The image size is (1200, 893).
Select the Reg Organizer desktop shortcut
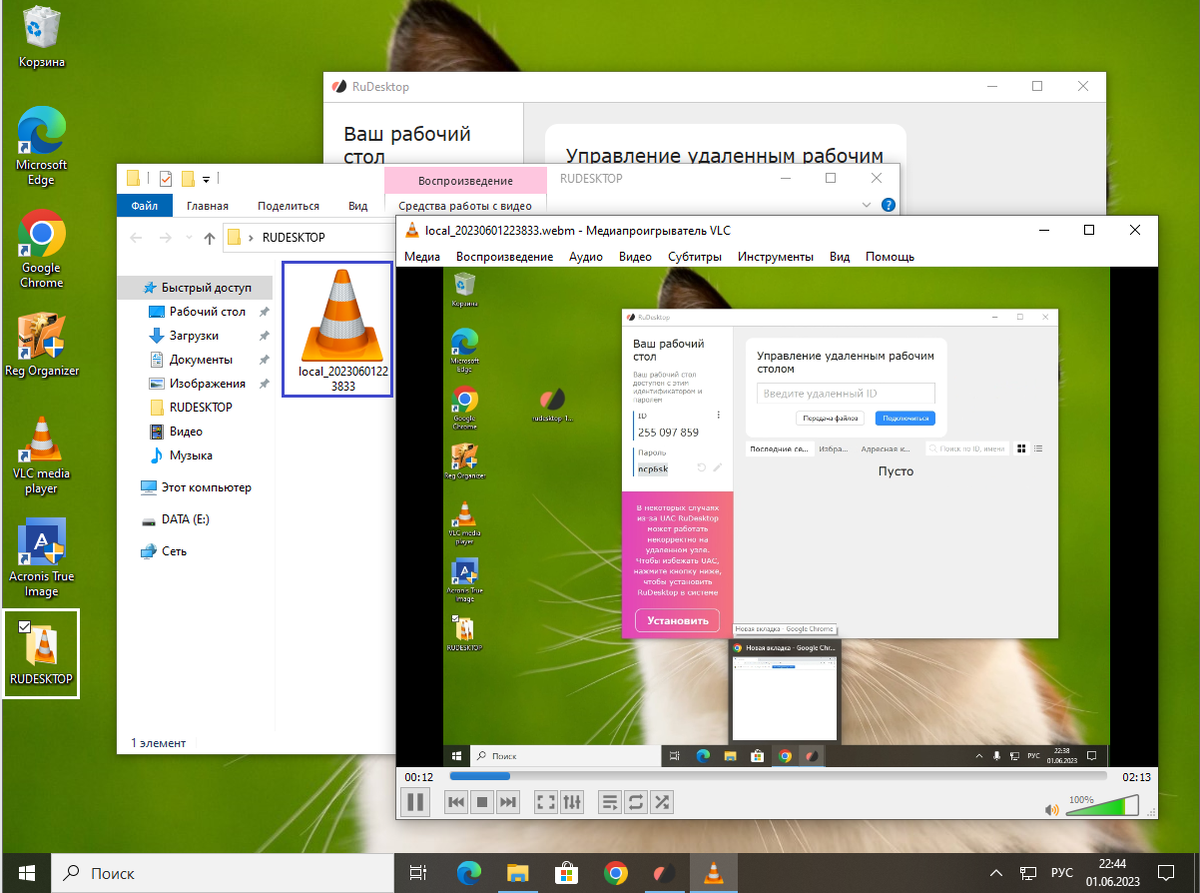tap(42, 345)
